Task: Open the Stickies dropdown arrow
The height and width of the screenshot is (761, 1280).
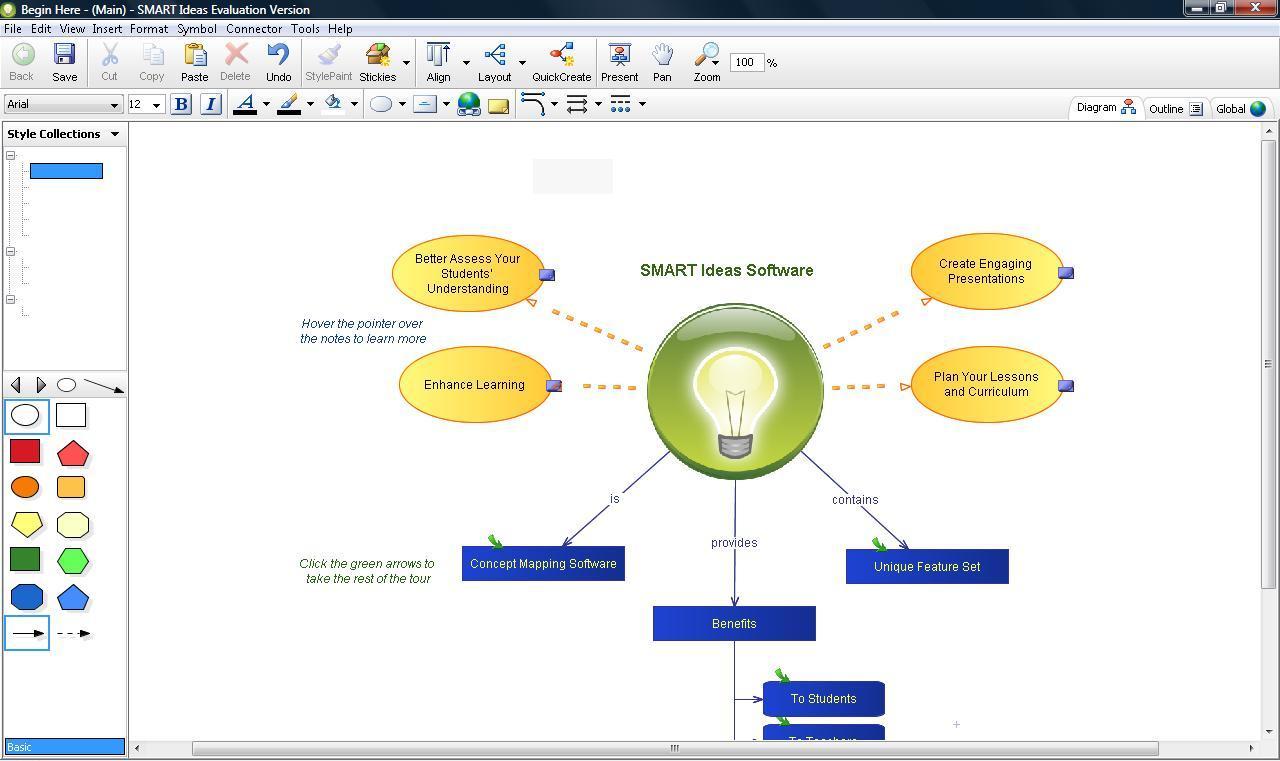Action: point(406,63)
